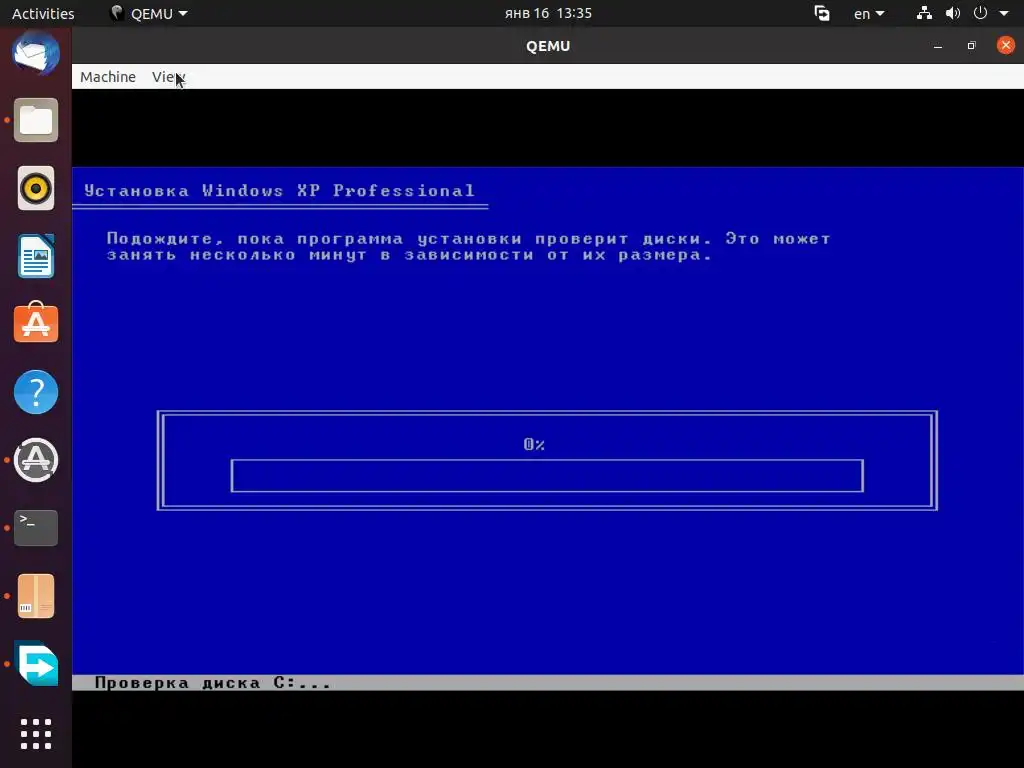Image resolution: width=1024 pixels, height=768 pixels.
Task: Show all applications grid
Action: tap(36, 734)
